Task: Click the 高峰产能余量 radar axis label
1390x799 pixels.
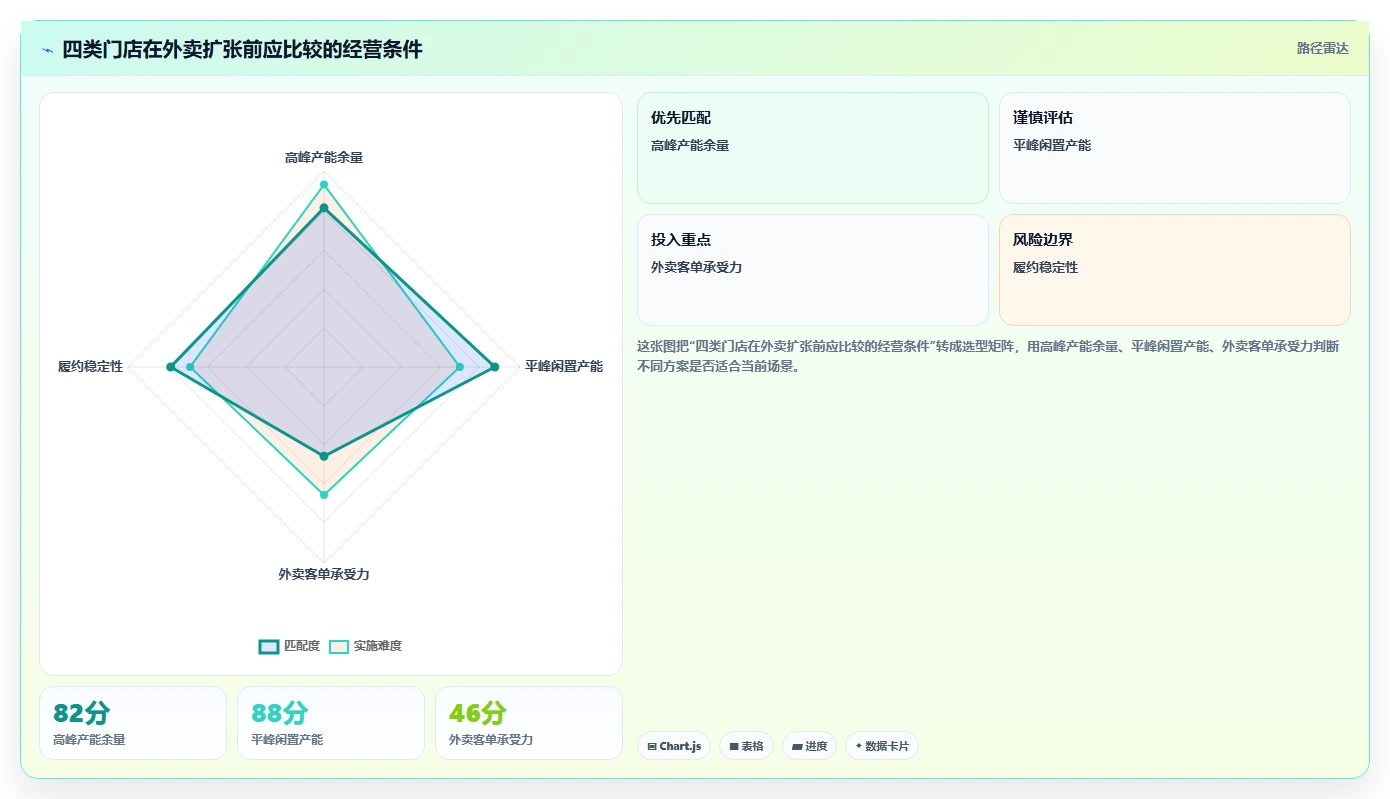Action: (324, 157)
